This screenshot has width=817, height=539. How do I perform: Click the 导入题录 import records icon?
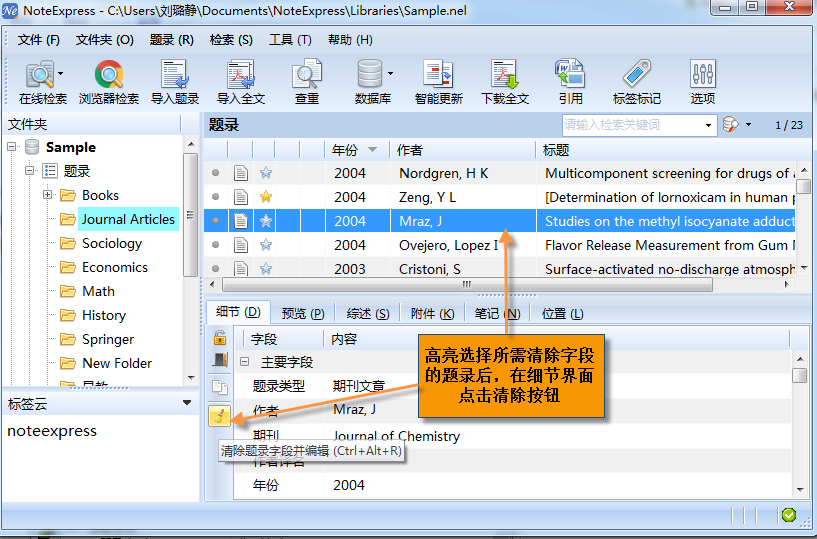click(x=175, y=75)
